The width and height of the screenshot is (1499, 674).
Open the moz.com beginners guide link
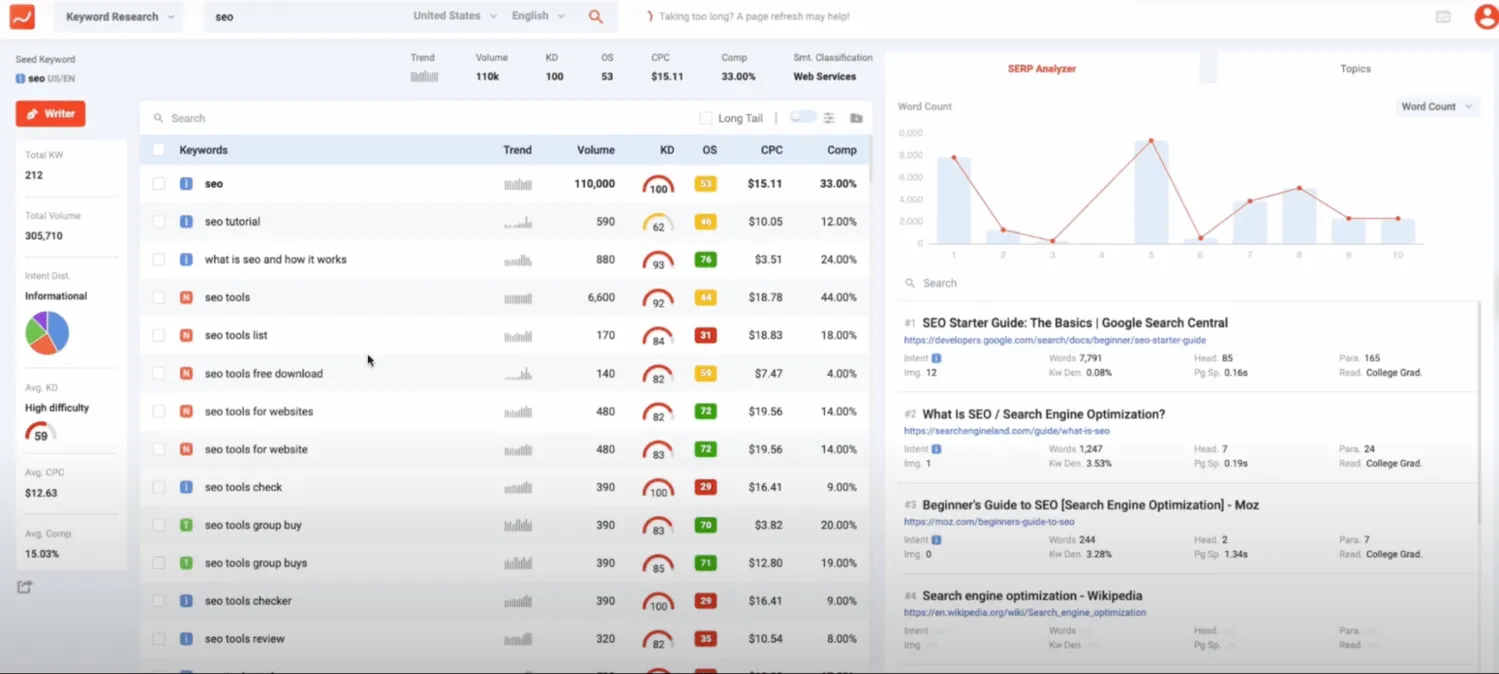(x=988, y=522)
